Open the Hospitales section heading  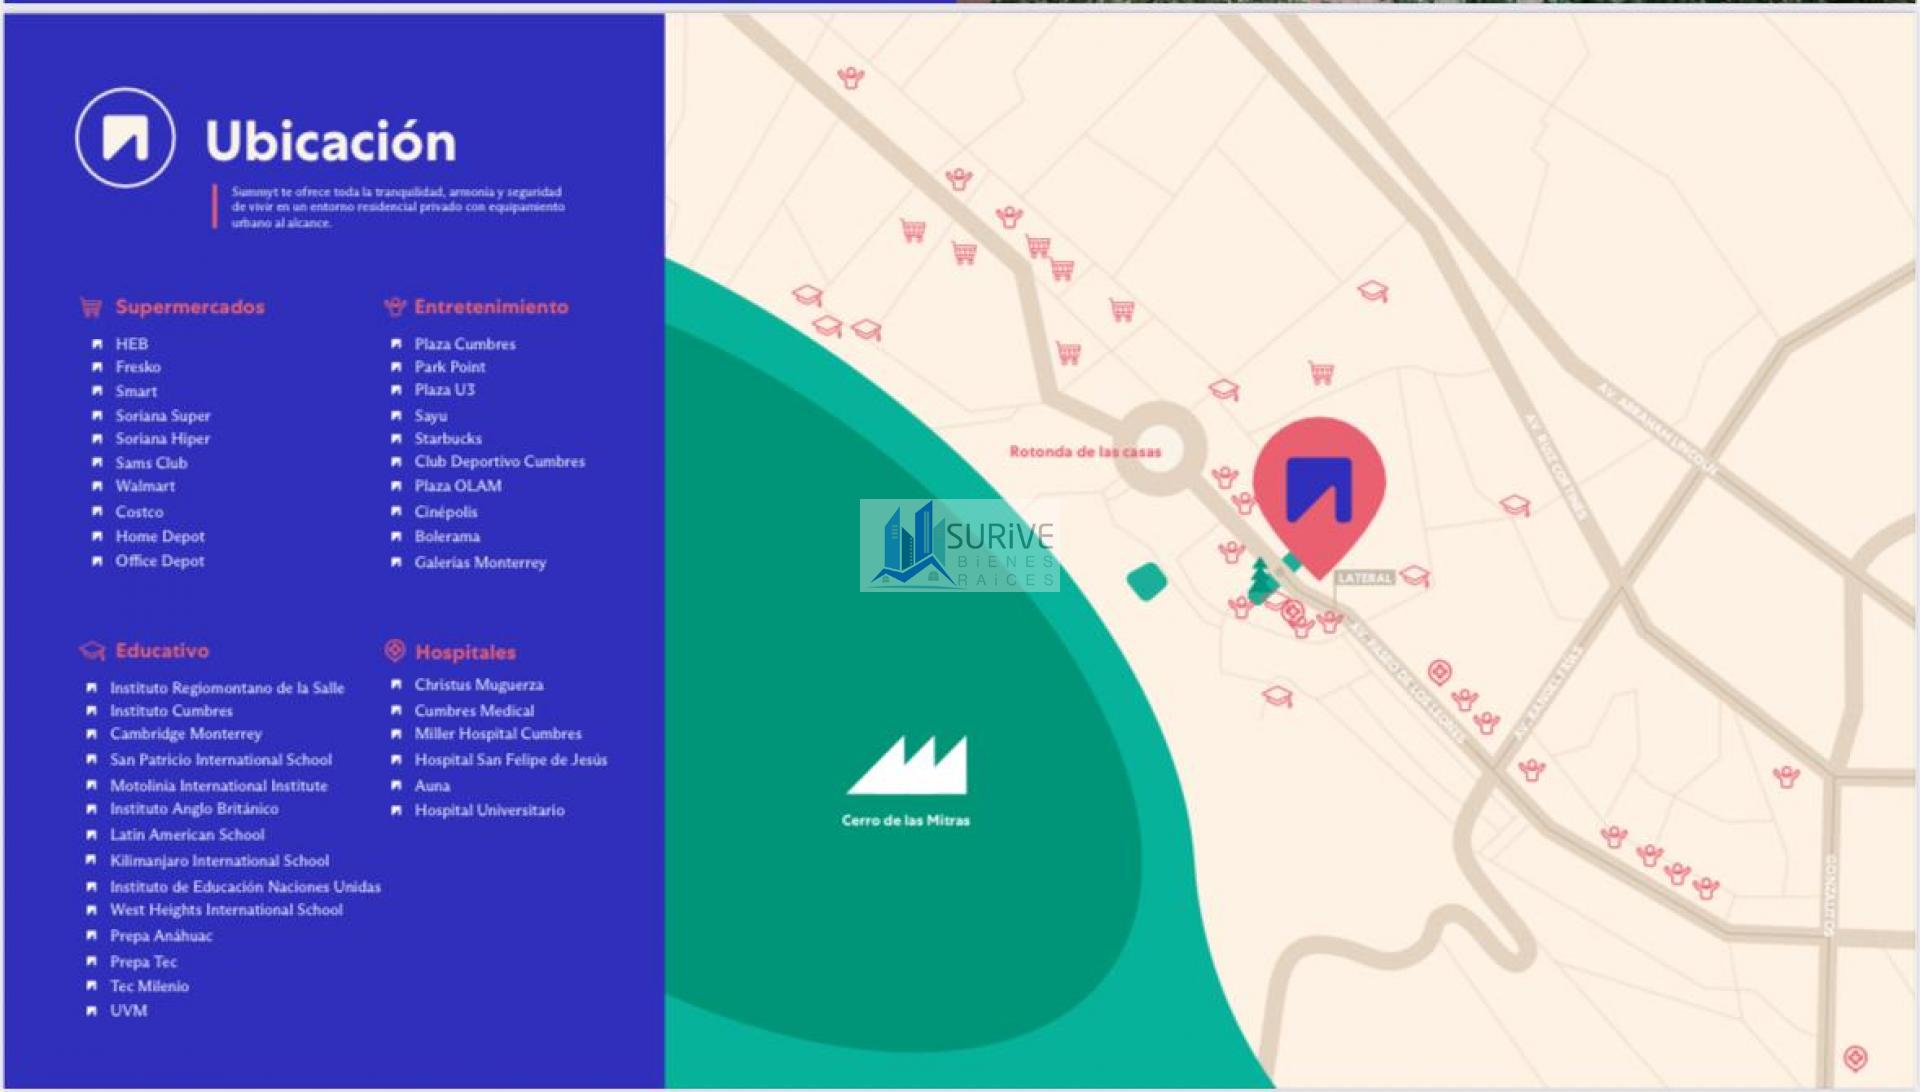[x=465, y=652]
